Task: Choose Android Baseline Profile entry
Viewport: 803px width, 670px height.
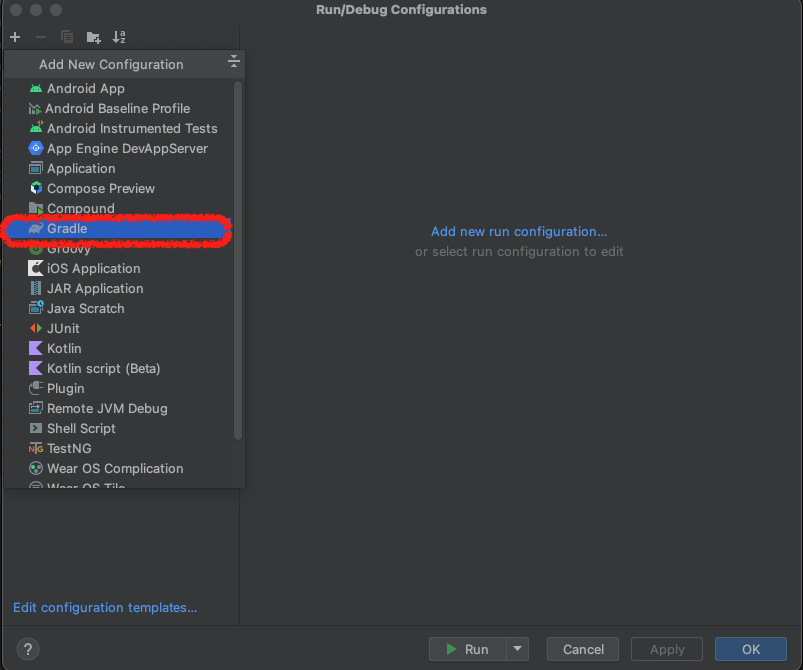Action: click(119, 108)
